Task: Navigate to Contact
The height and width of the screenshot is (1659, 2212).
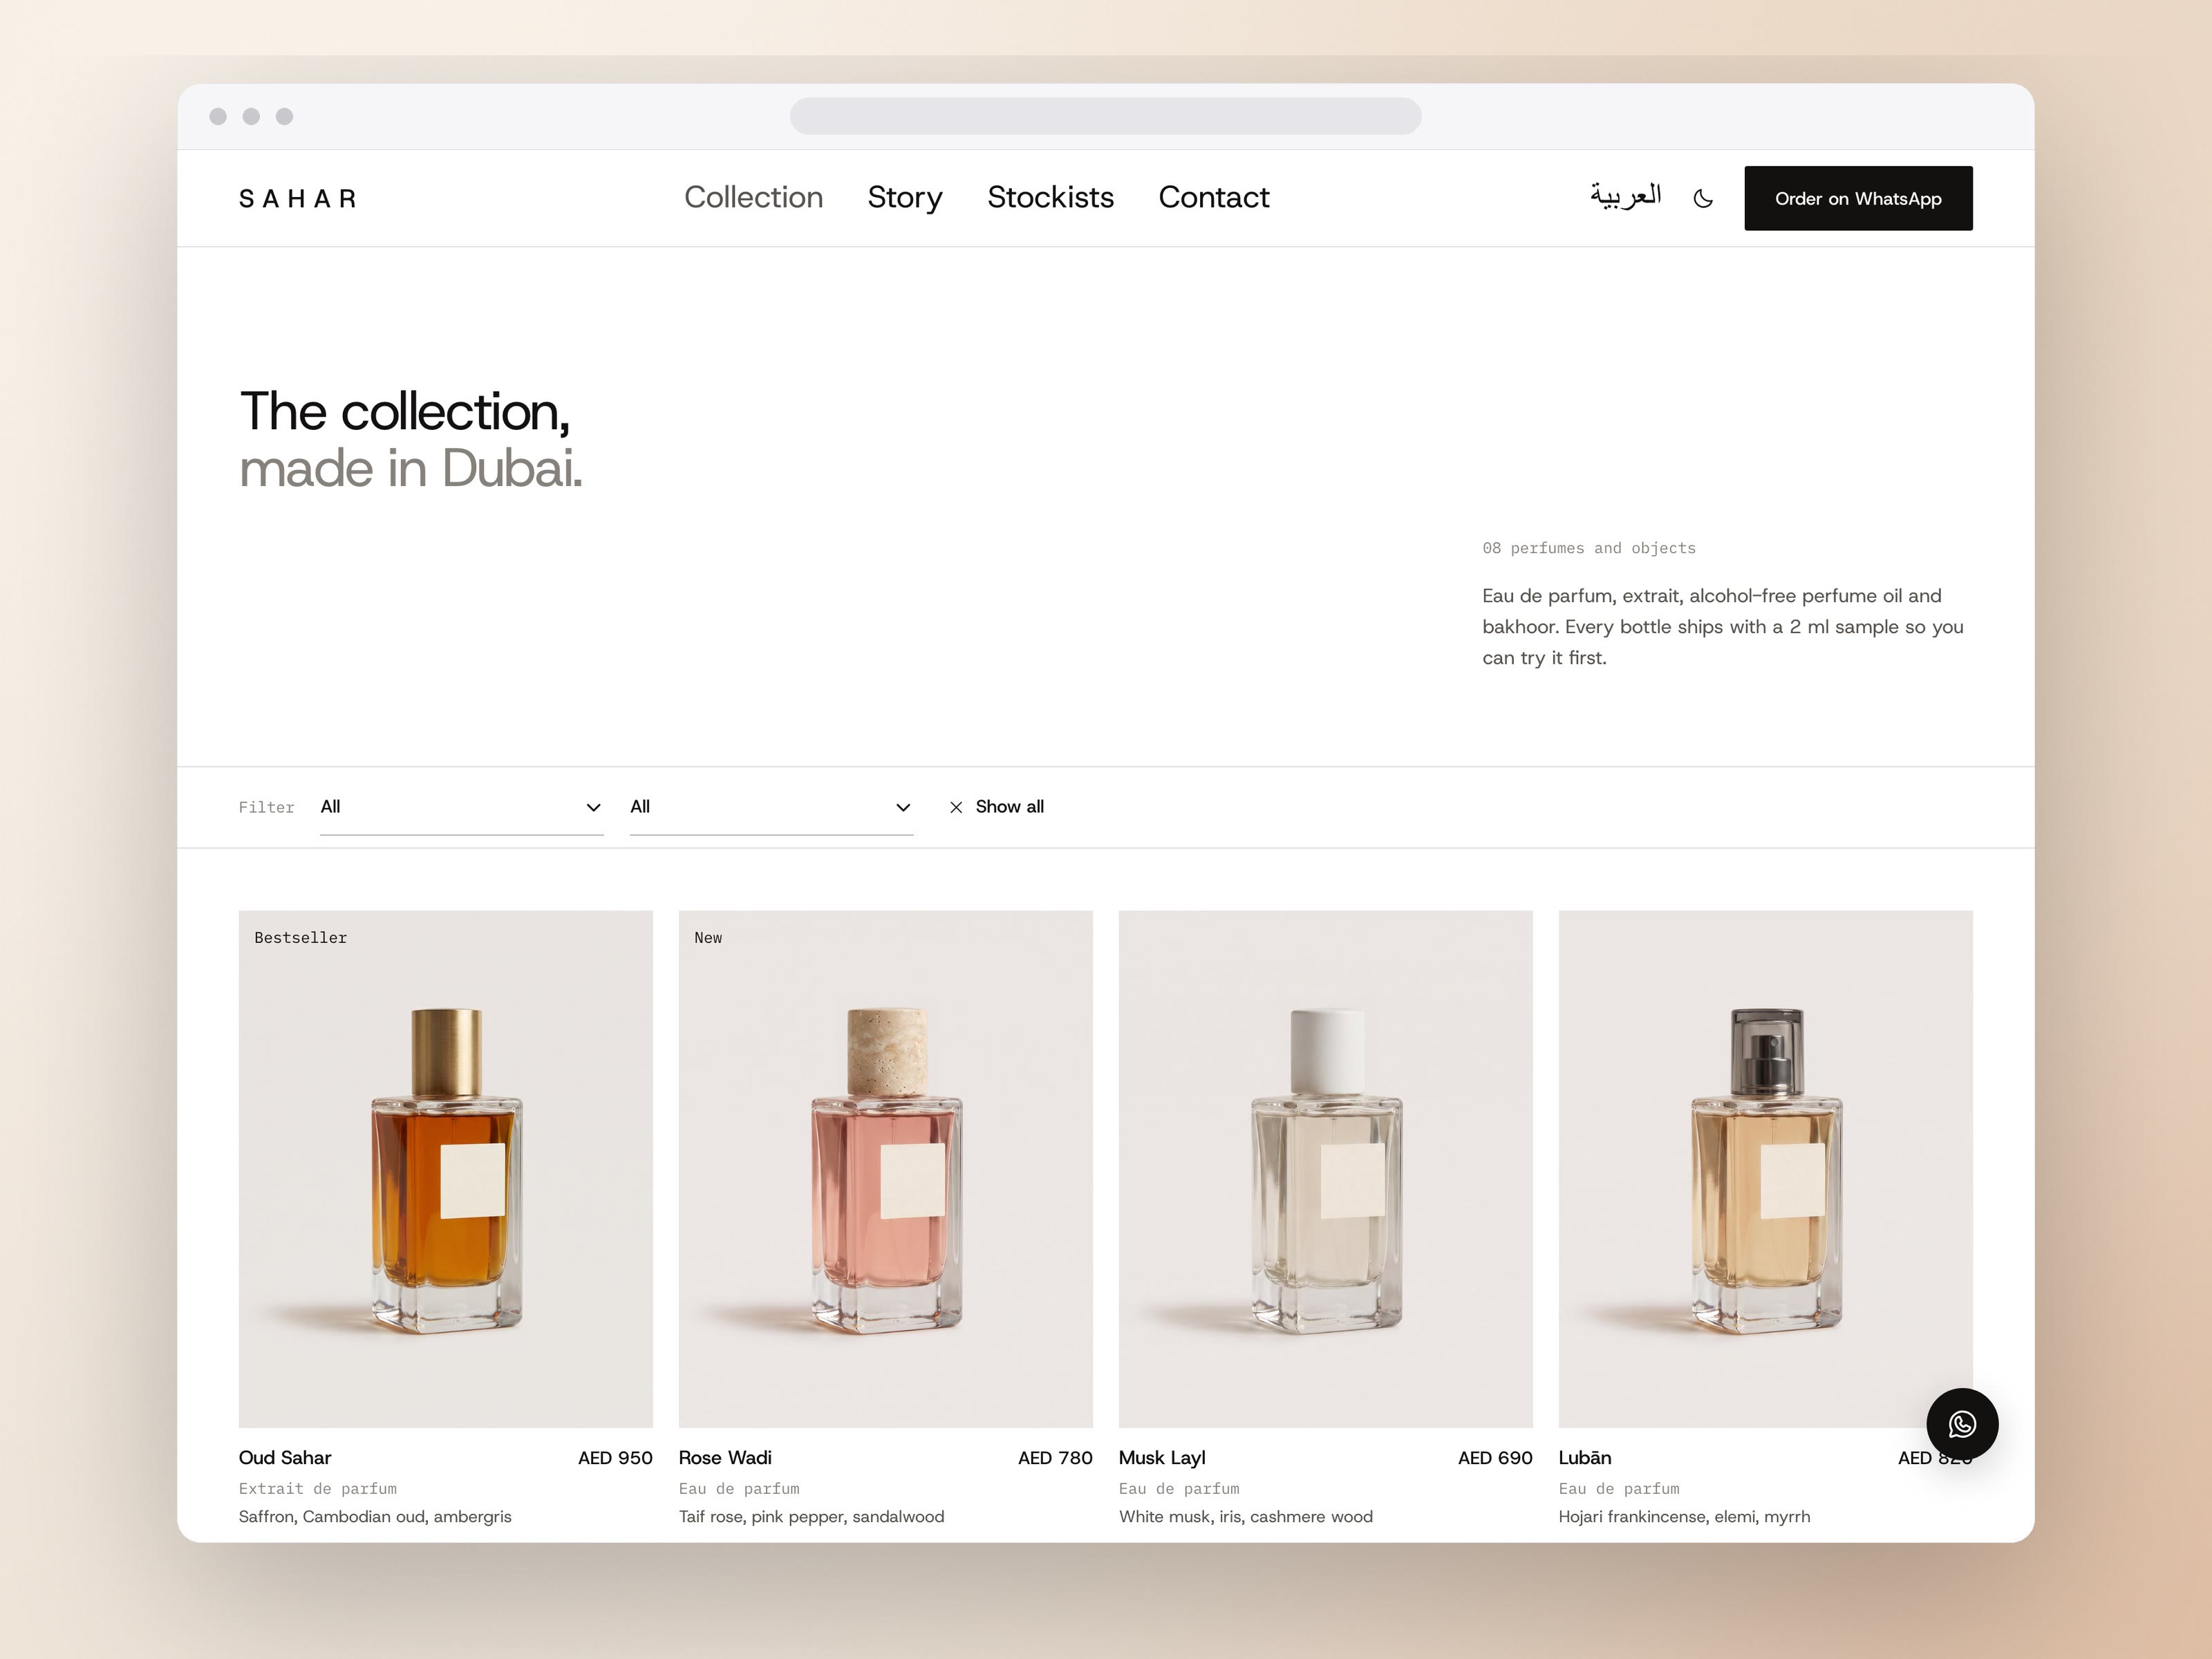Action: coord(1213,197)
